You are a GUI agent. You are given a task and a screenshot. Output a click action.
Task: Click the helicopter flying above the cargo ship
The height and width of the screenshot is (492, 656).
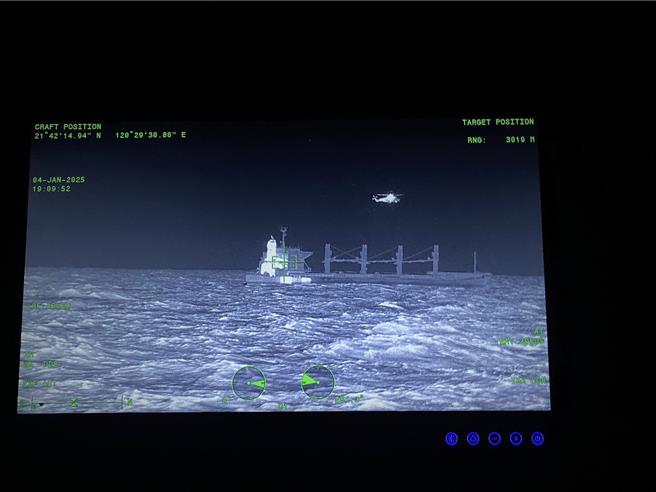coord(387,197)
